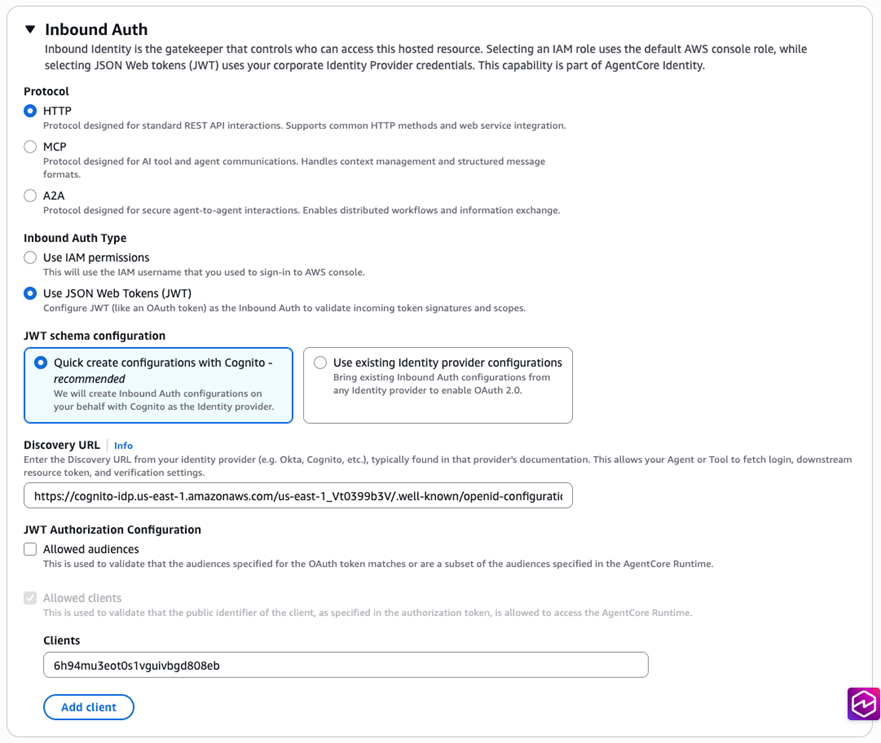Select the MCP protocol option
Viewport: 881px width, 743px height.
coord(30,147)
